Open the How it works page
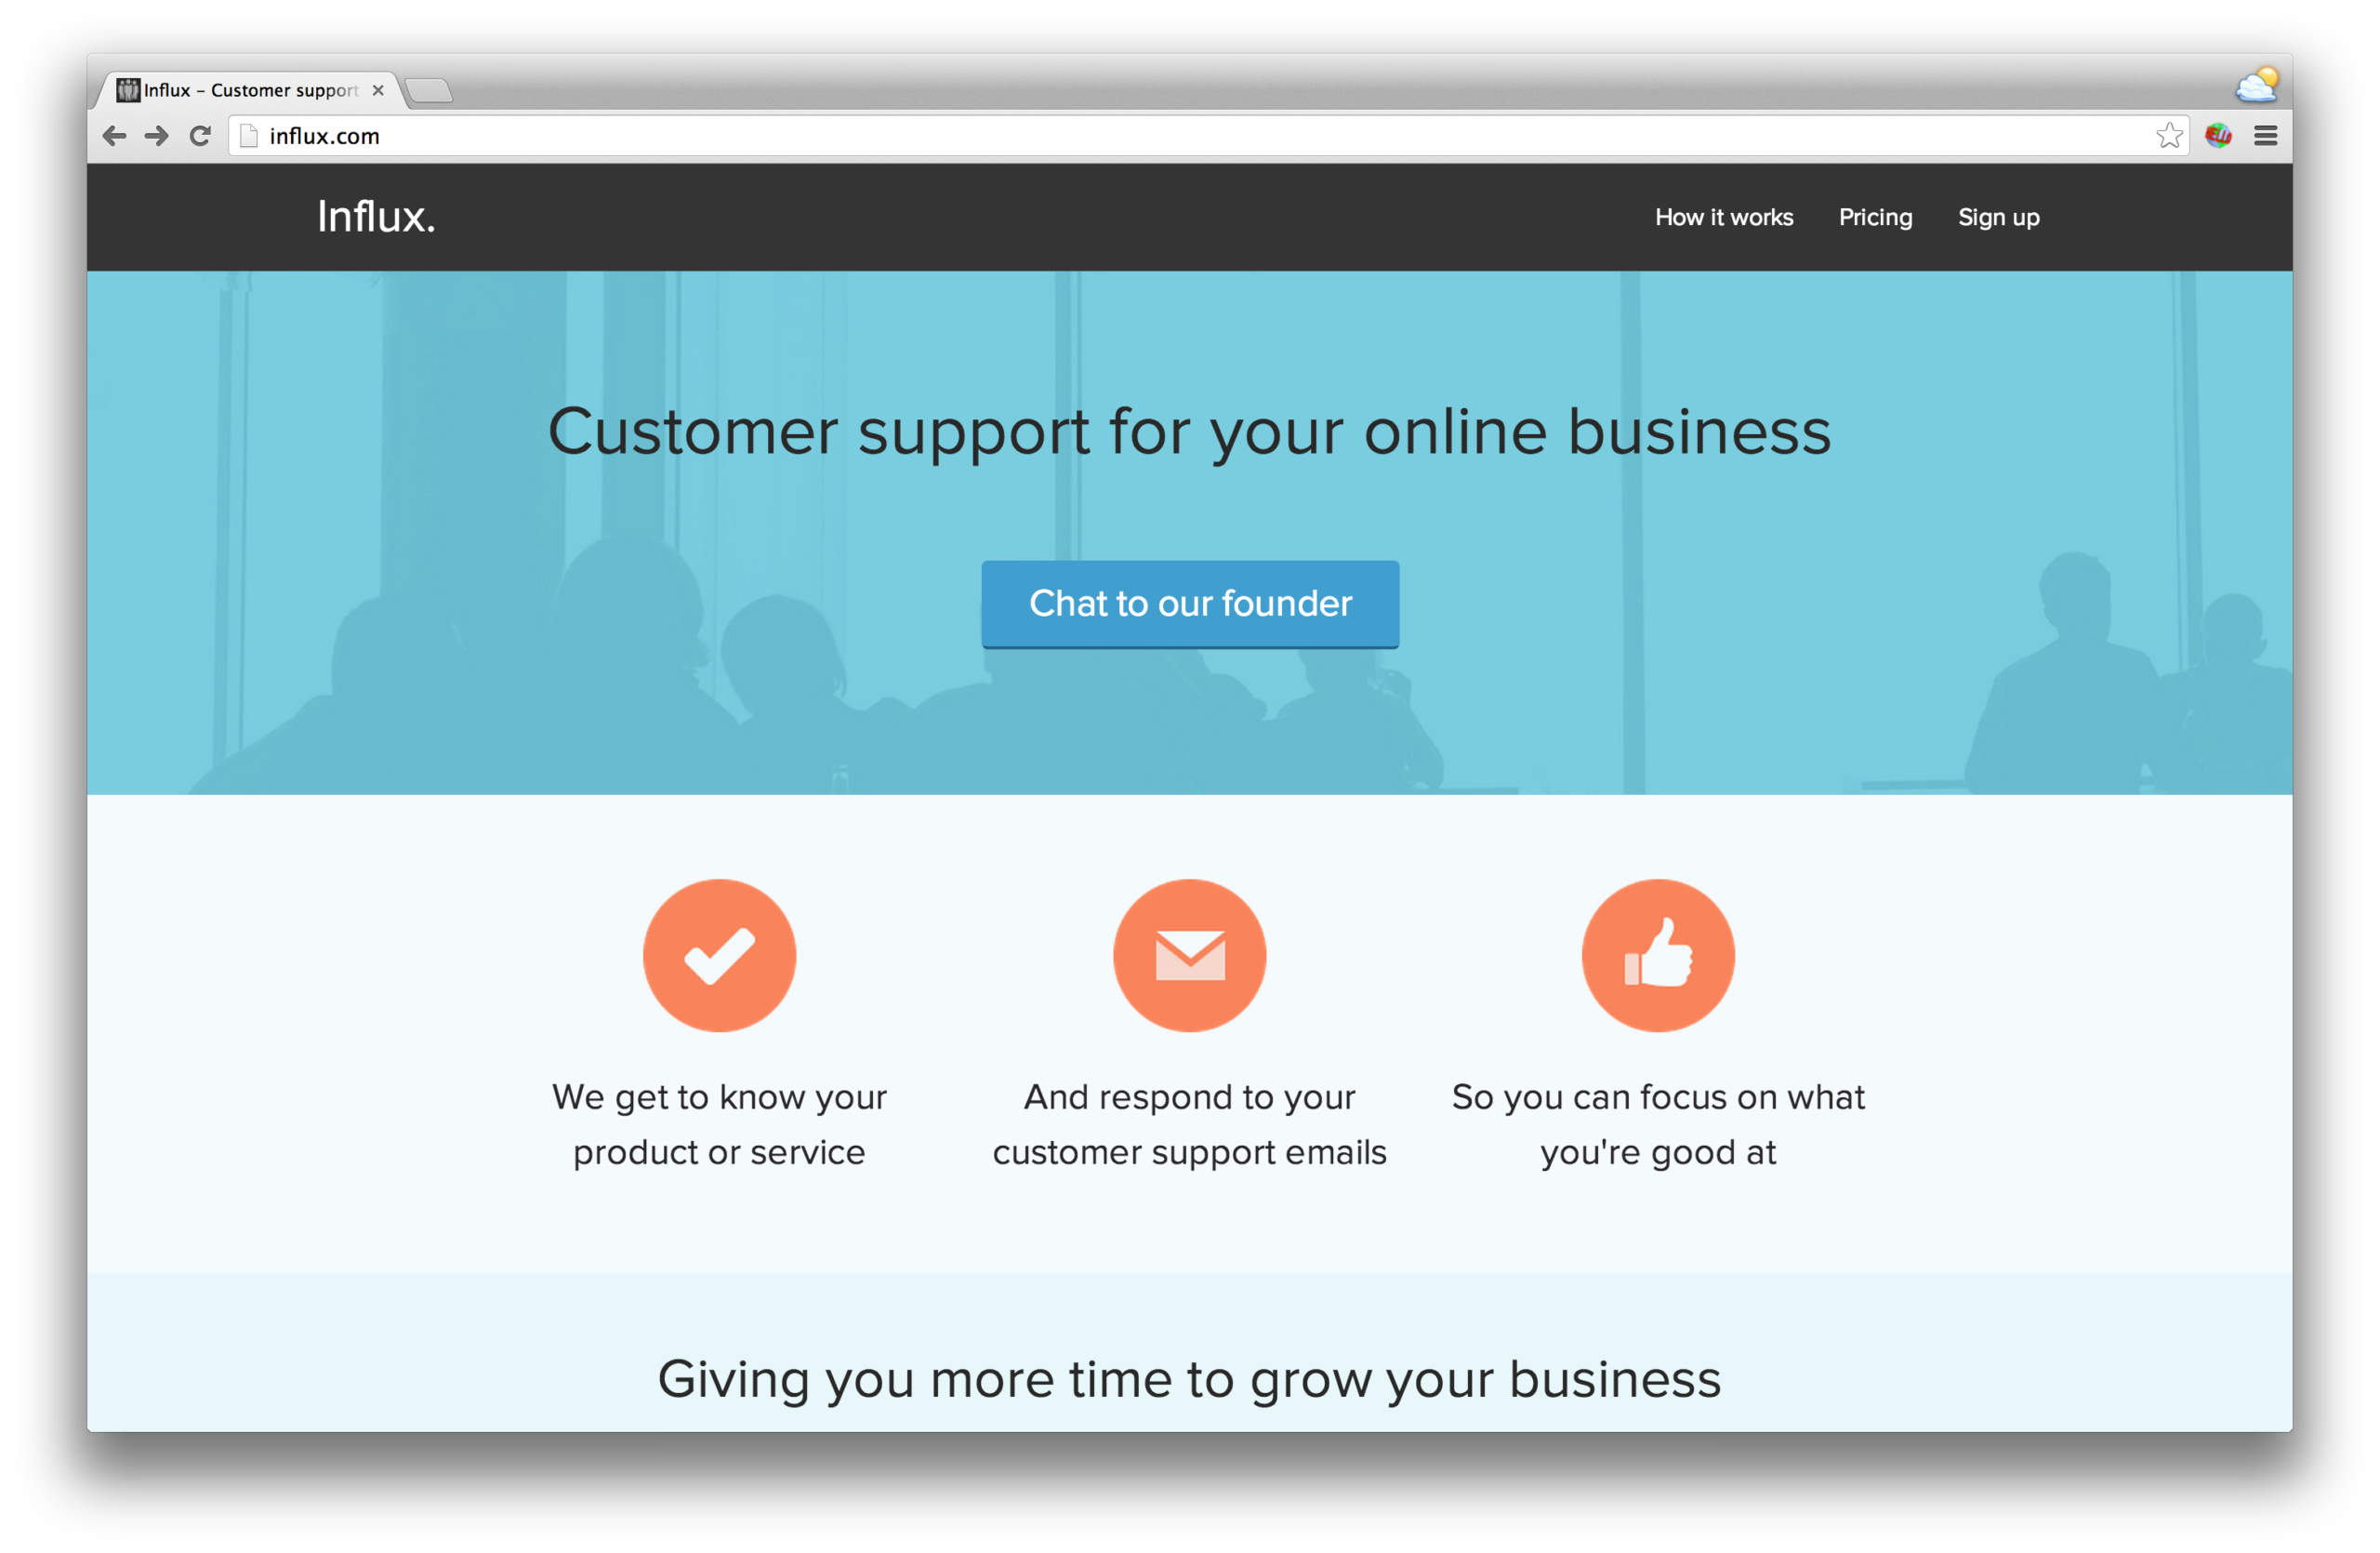This screenshot has width=2380, height=1553. click(x=1724, y=217)
